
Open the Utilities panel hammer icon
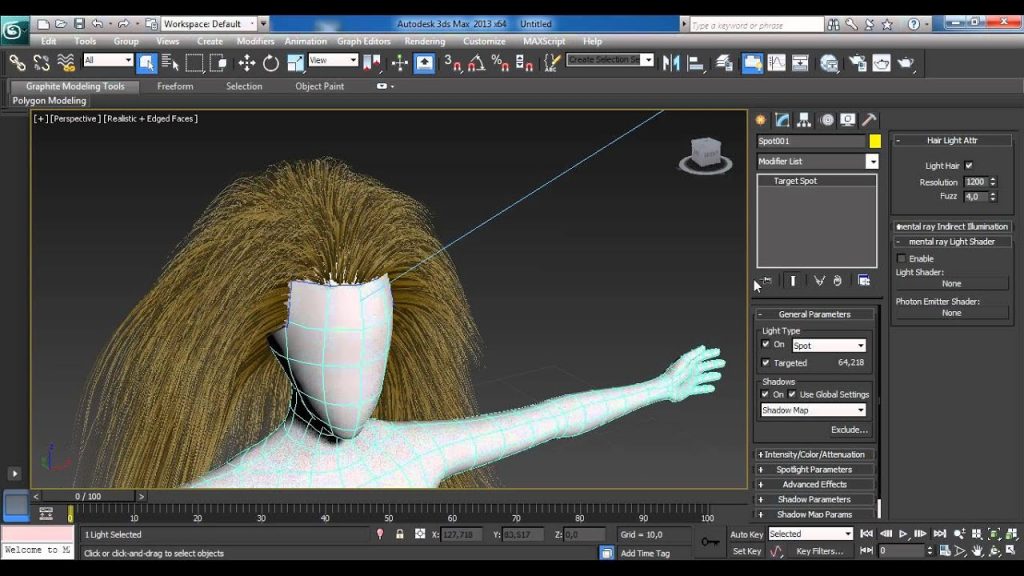868,120
